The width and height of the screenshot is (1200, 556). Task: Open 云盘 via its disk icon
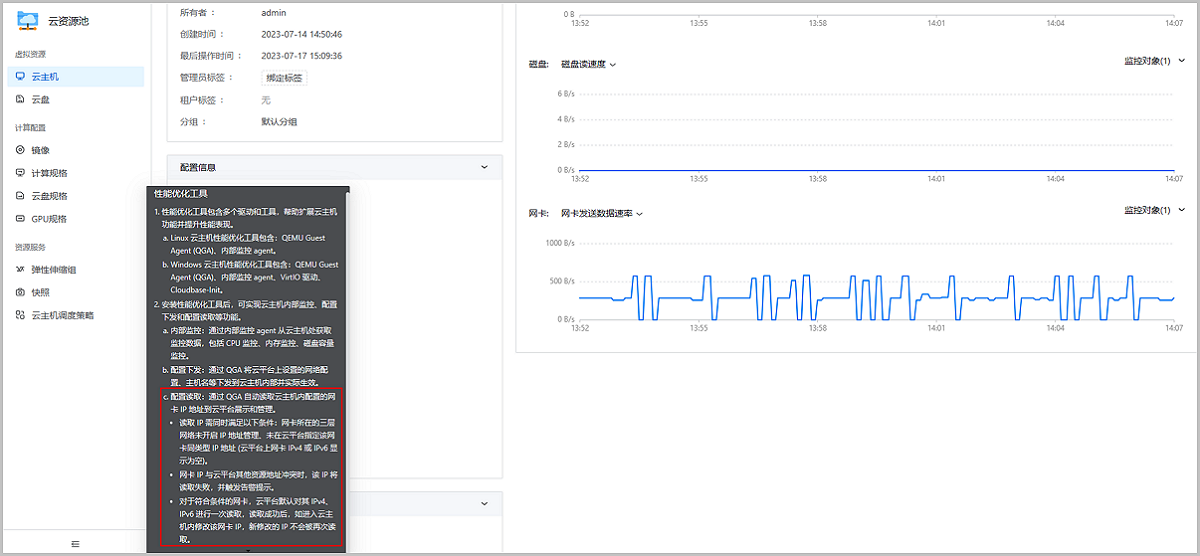20,99
